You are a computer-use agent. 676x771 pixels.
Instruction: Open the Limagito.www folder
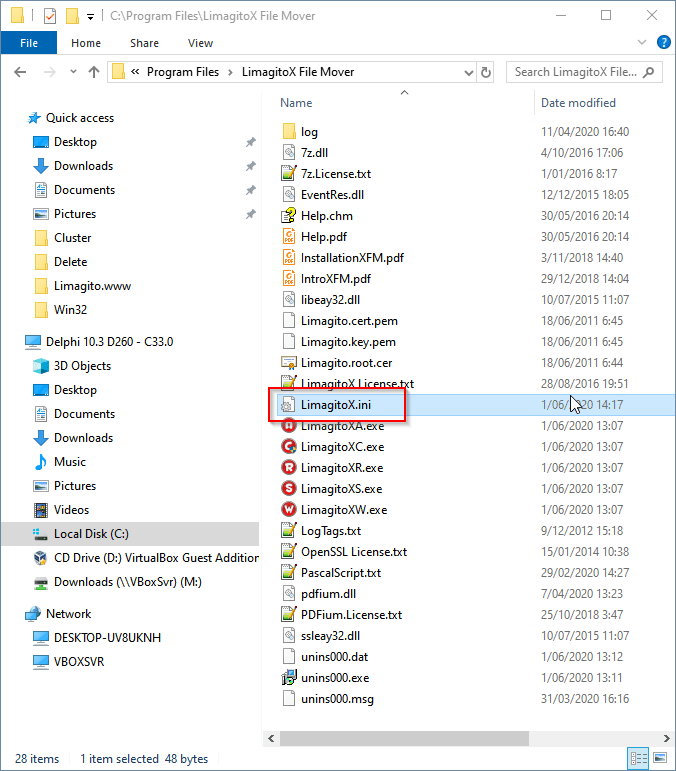pyautogui.click(x=92, y=286)
